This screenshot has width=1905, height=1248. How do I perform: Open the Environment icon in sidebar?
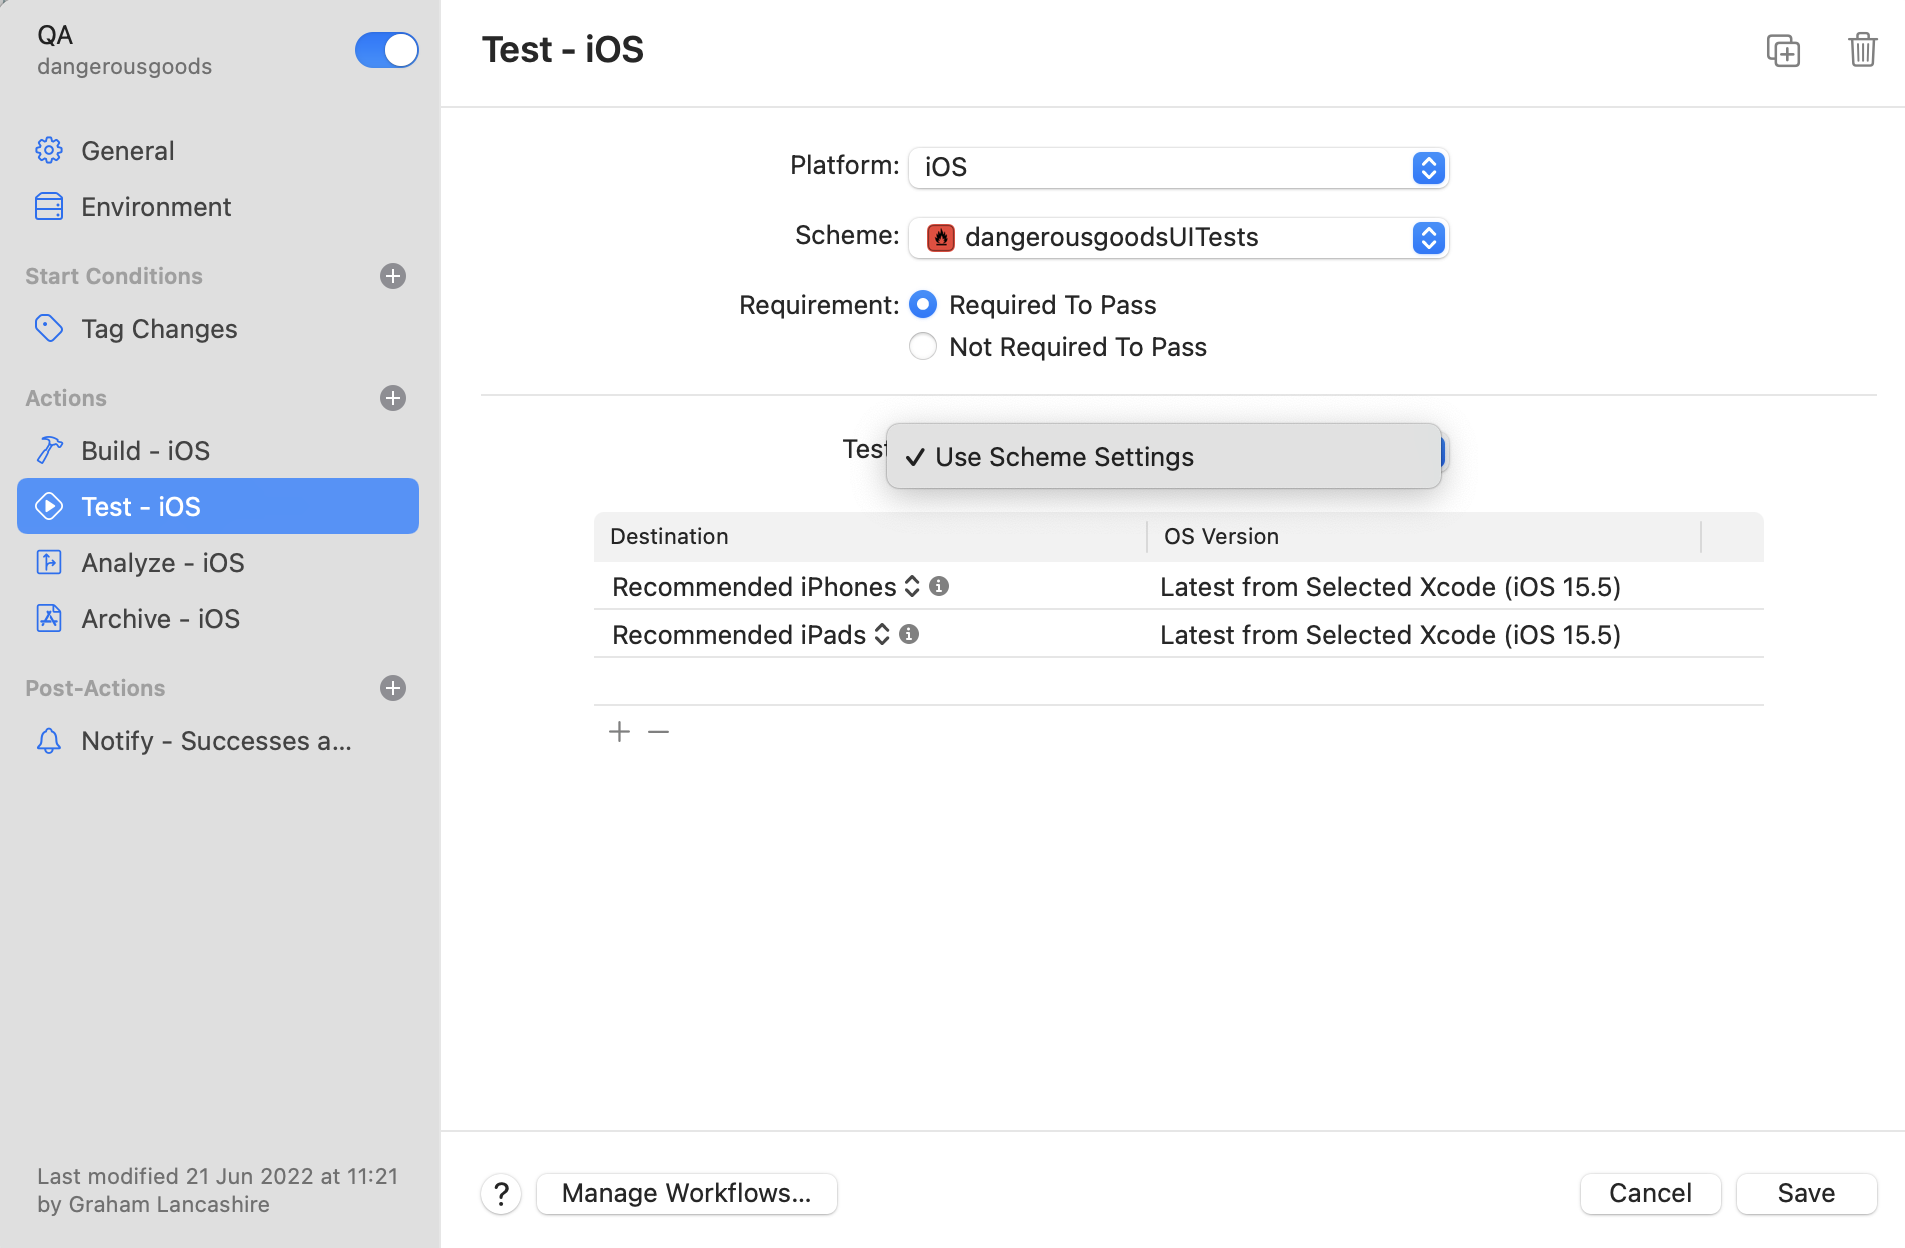click(49, 206)
